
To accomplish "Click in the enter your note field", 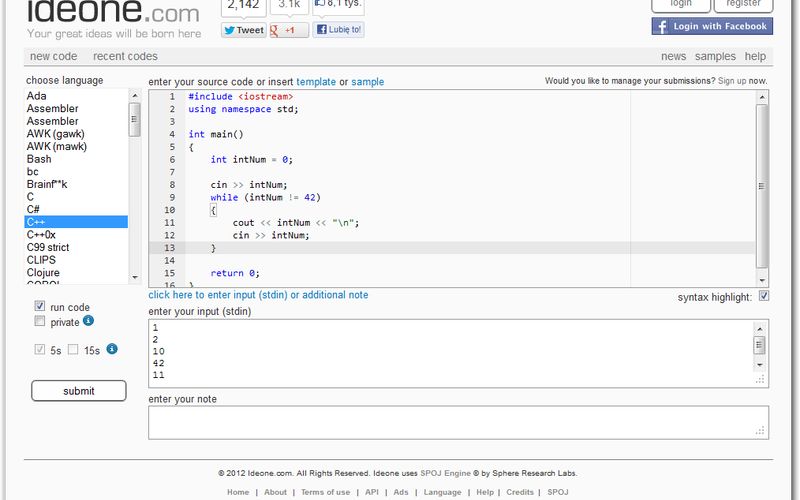I will [x=458, y=422].
